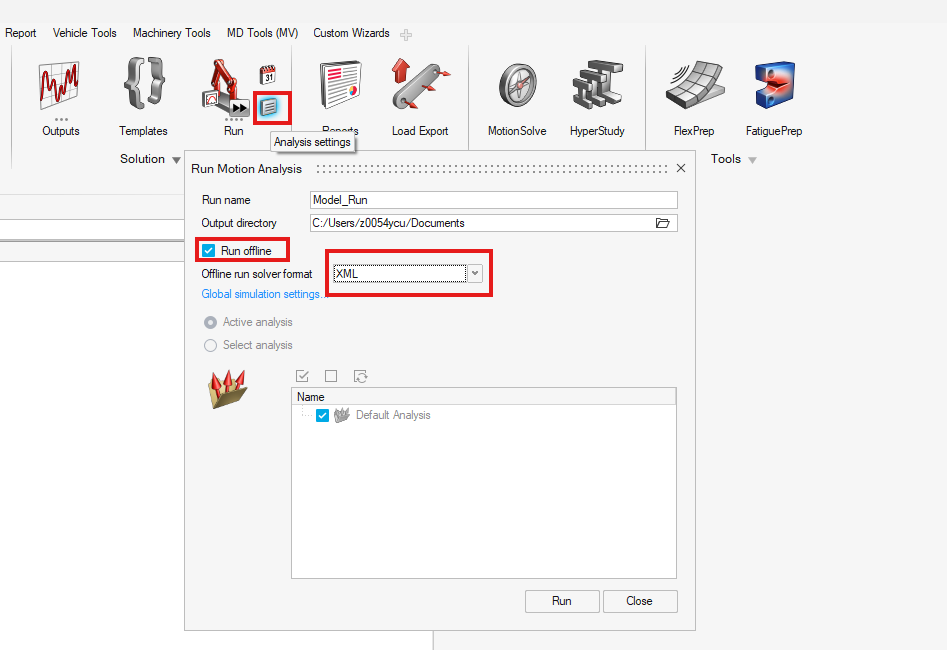Open the HyperStudy tool icon
The width and height of the screenshot is (947, 650).
click(597, 85)
